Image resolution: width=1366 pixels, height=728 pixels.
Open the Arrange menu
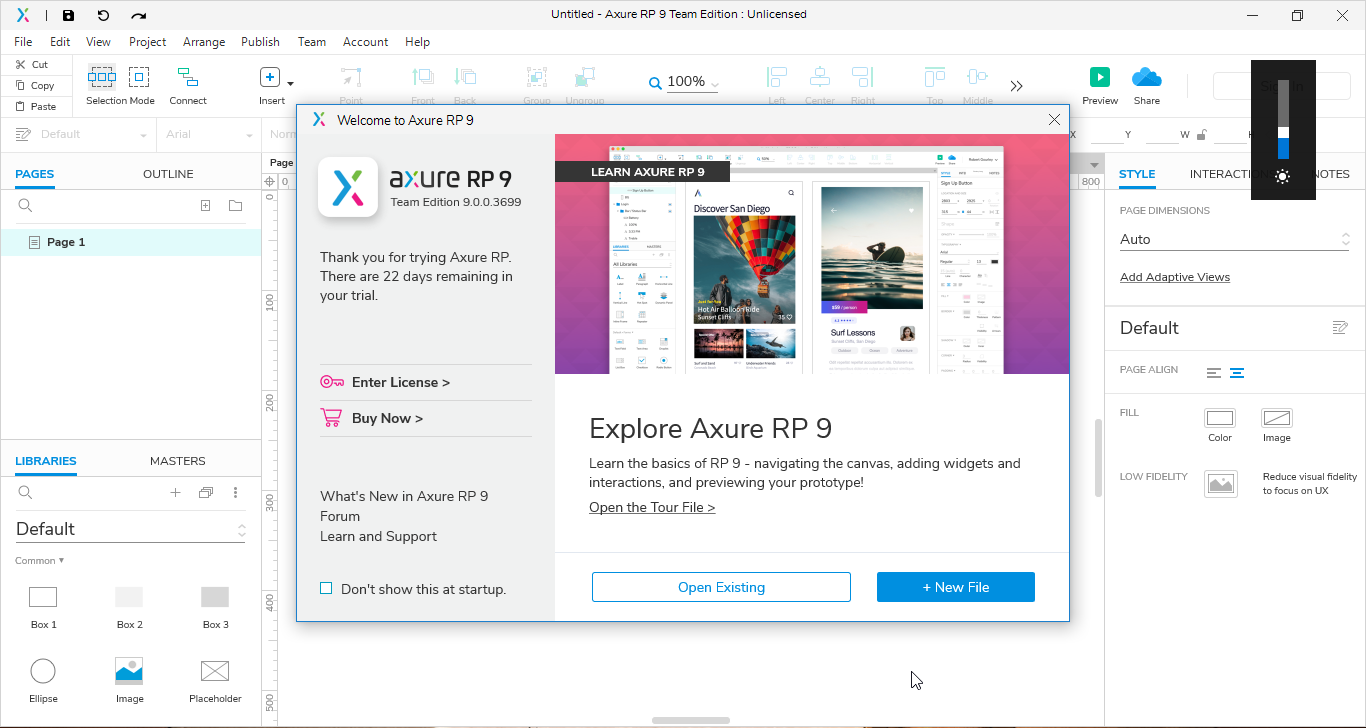coord(204,42)
